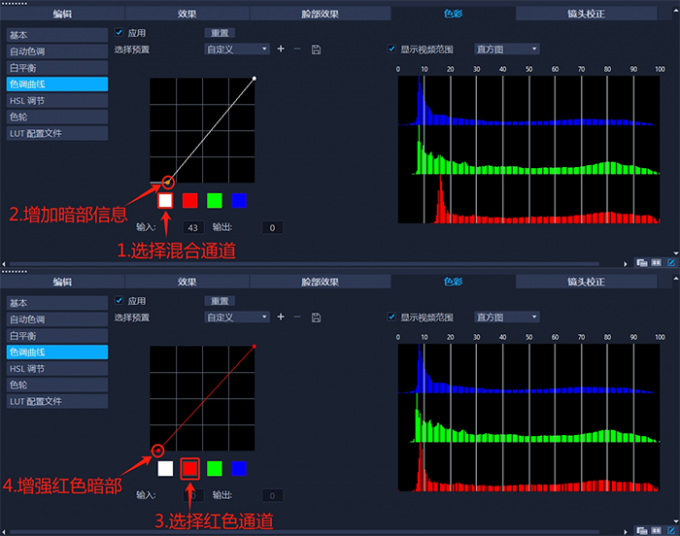Viewport: 680px width, 536px height.
Task: Open the 脸部效果 tab in the lower panel
Action: pos(320,282)
